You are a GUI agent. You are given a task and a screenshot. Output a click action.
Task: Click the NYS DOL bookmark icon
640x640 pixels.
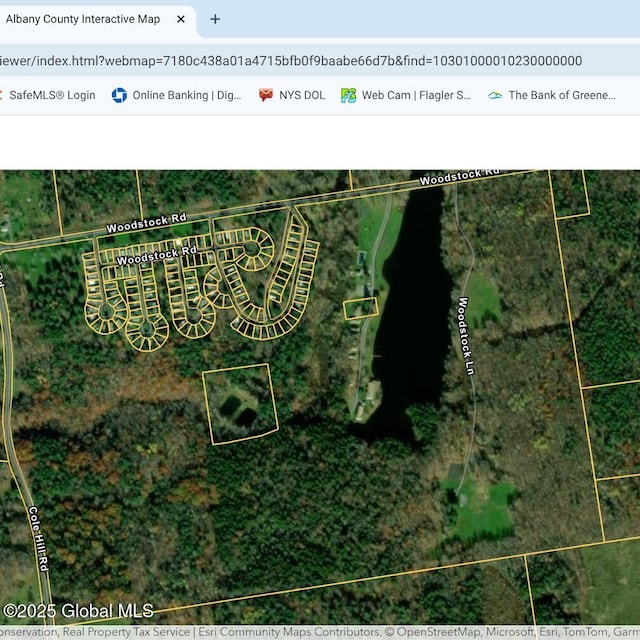pos(266,95)
